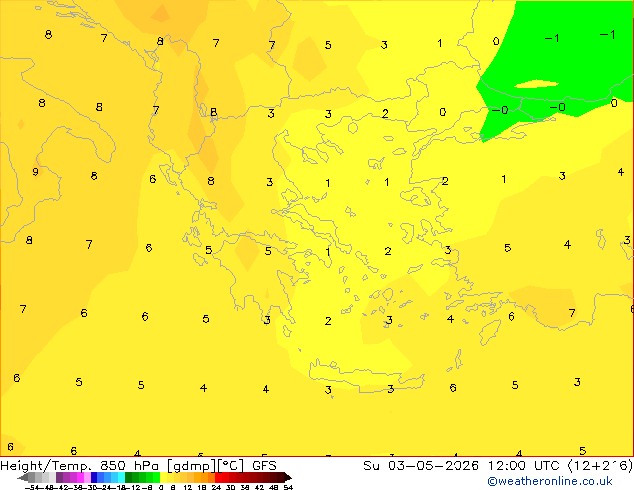This screenshot has width=634, height=490.
Task: Select the bright red swatch in legend bar
Action: tap(218, 477)
